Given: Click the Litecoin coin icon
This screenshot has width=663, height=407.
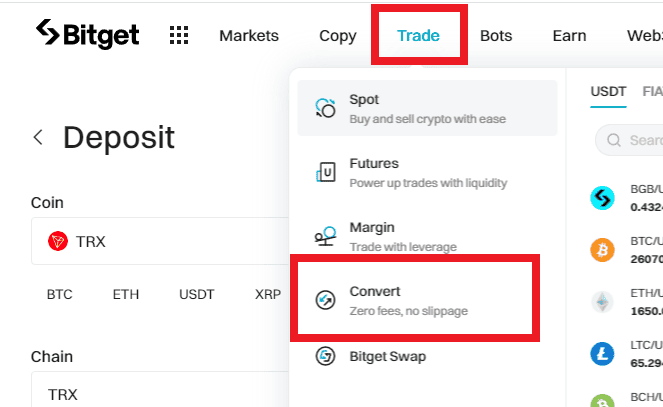Looking at the screenshot, I should click(x=602, y=354).
